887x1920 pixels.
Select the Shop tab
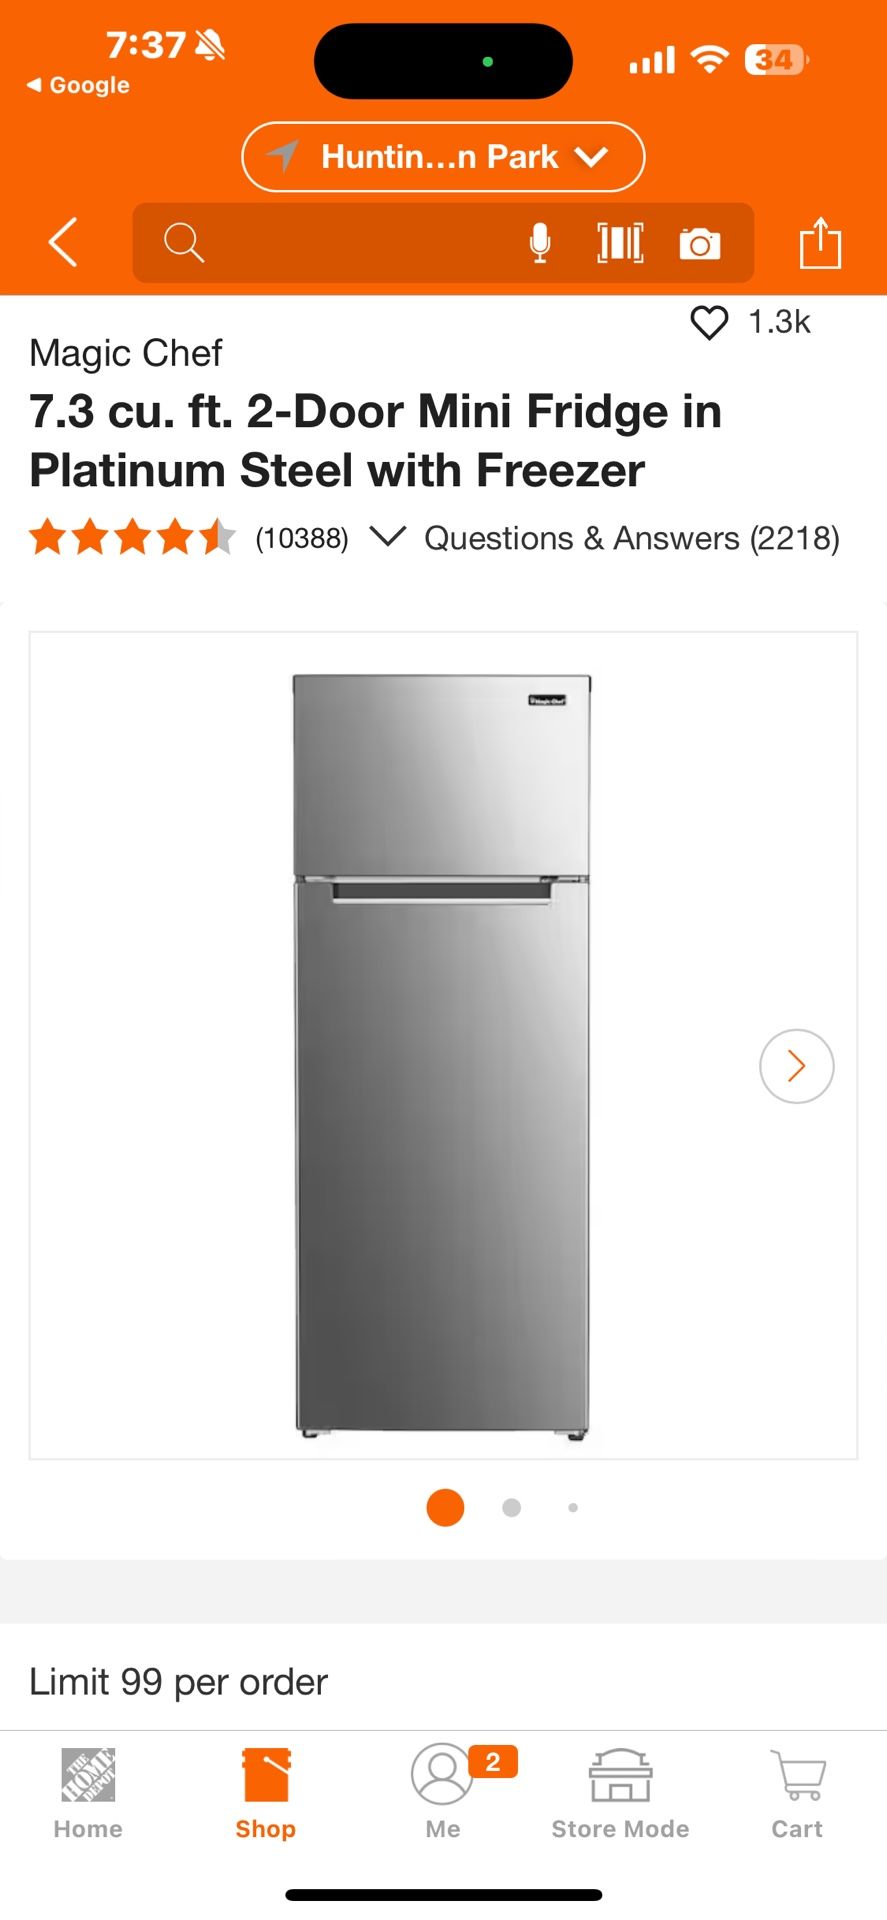266,1795
